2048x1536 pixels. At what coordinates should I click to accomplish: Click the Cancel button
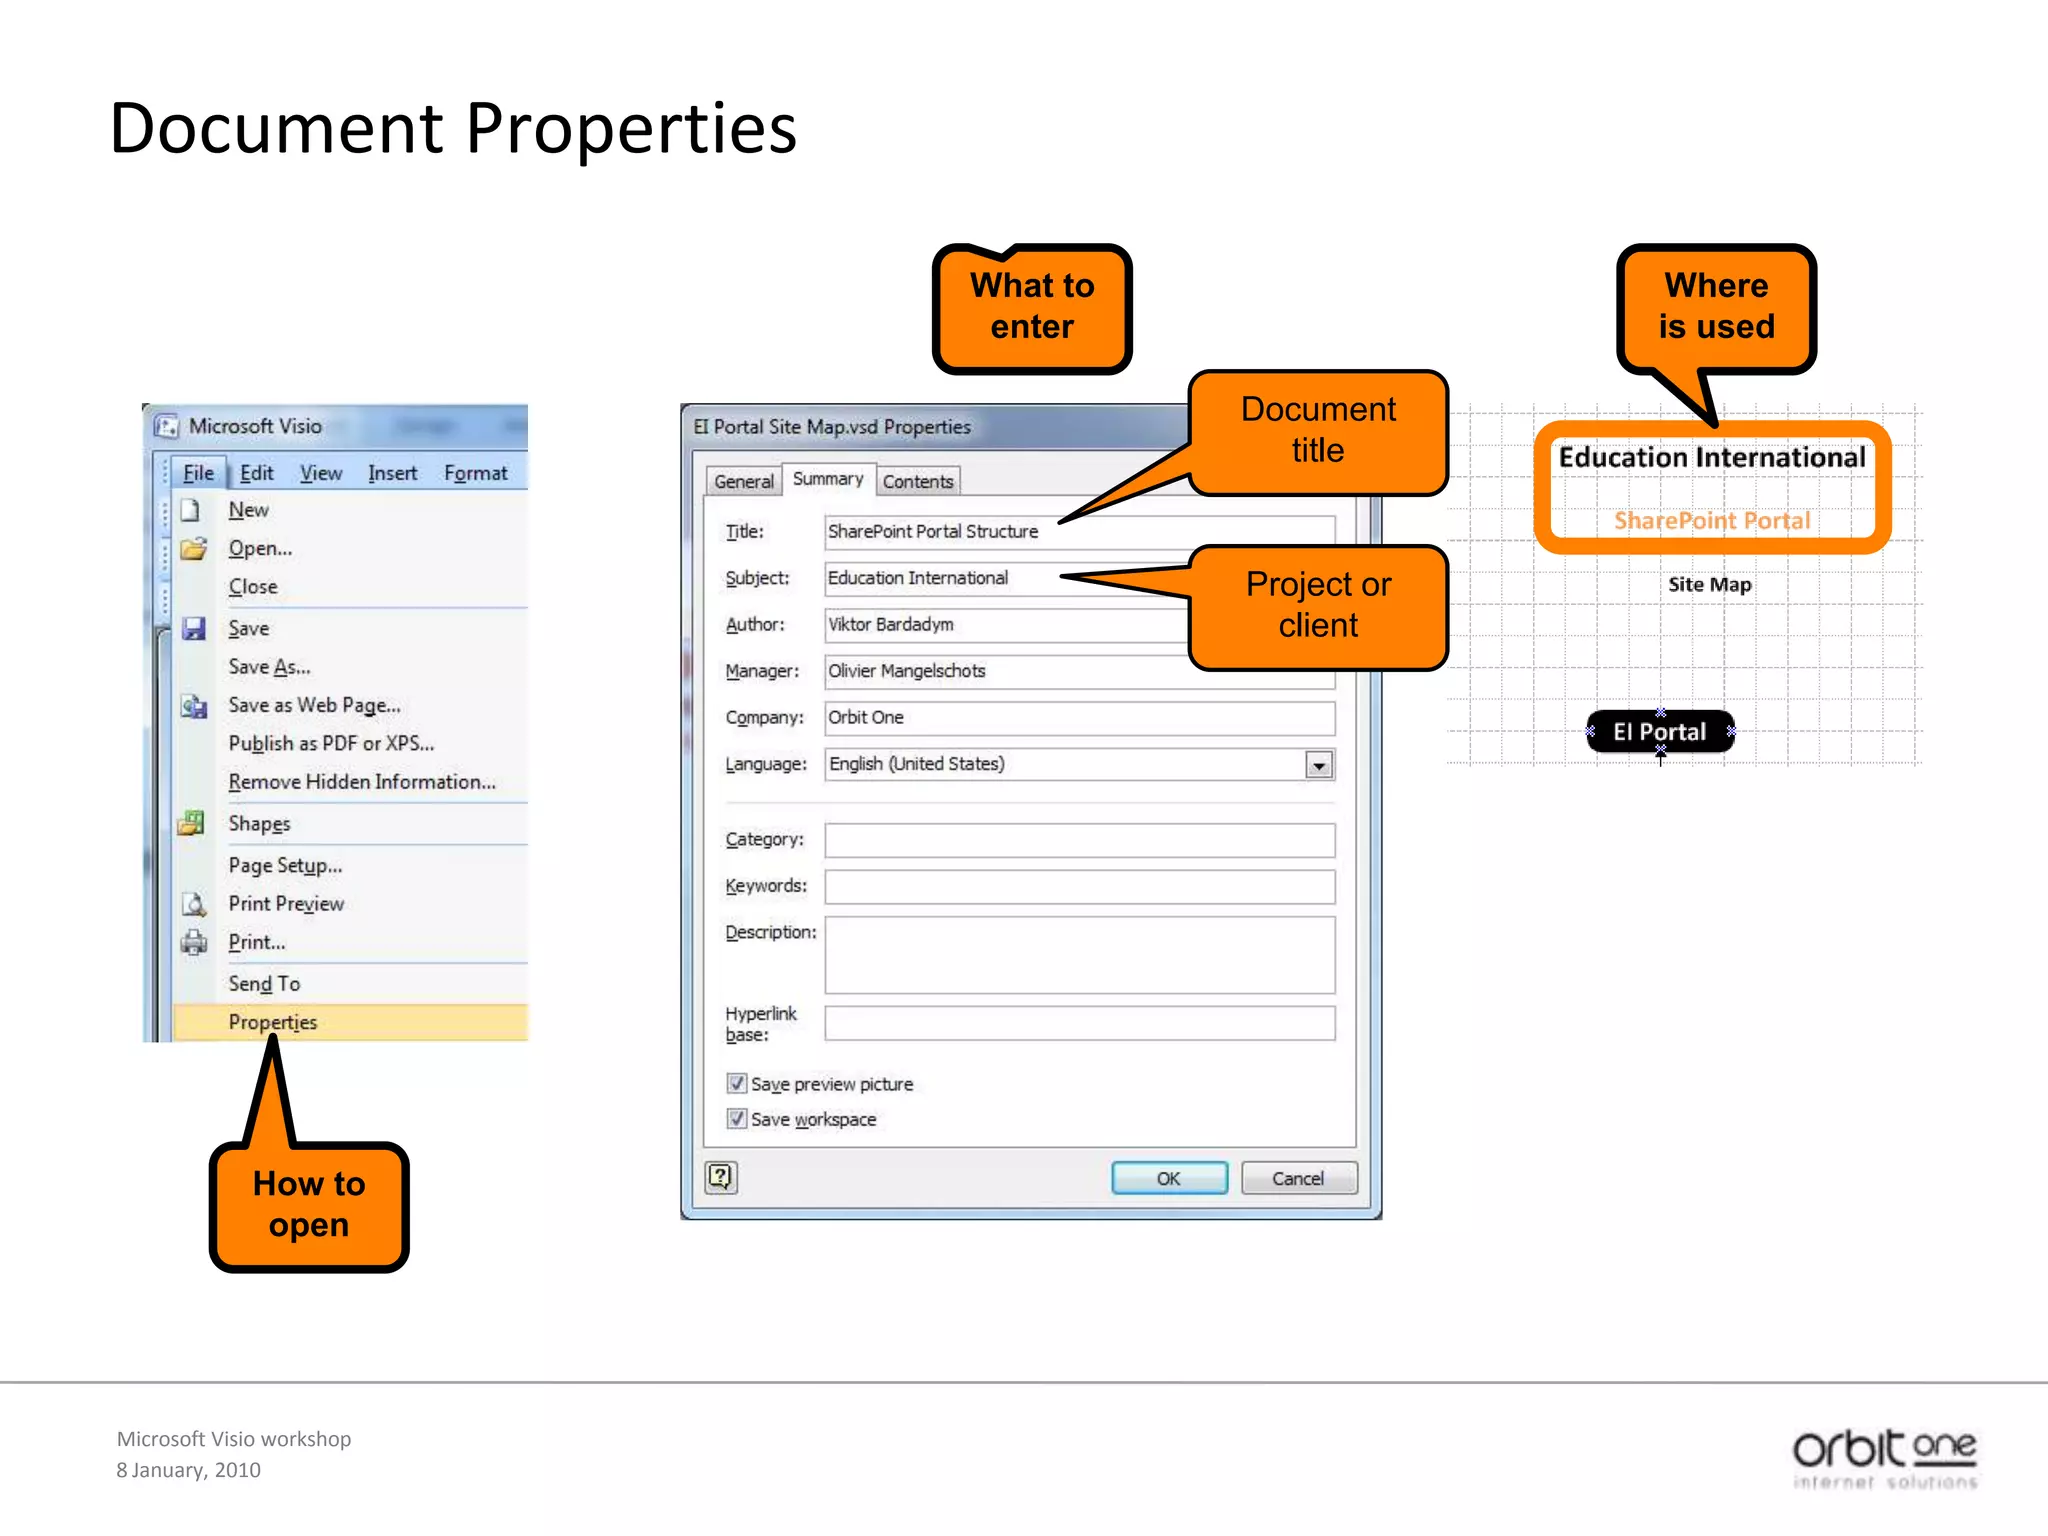1298,1178
